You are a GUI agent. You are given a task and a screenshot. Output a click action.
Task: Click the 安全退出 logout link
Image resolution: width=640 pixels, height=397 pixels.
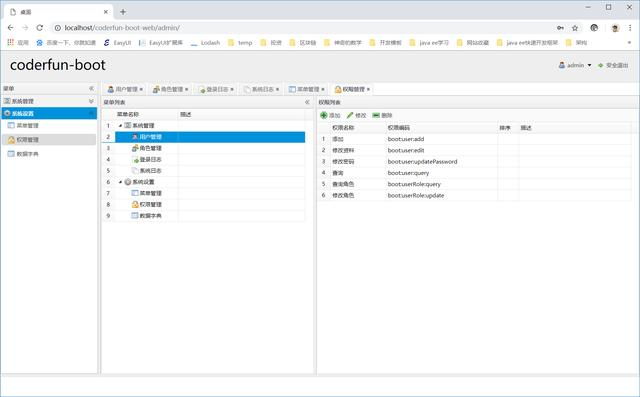pos(613,65)
